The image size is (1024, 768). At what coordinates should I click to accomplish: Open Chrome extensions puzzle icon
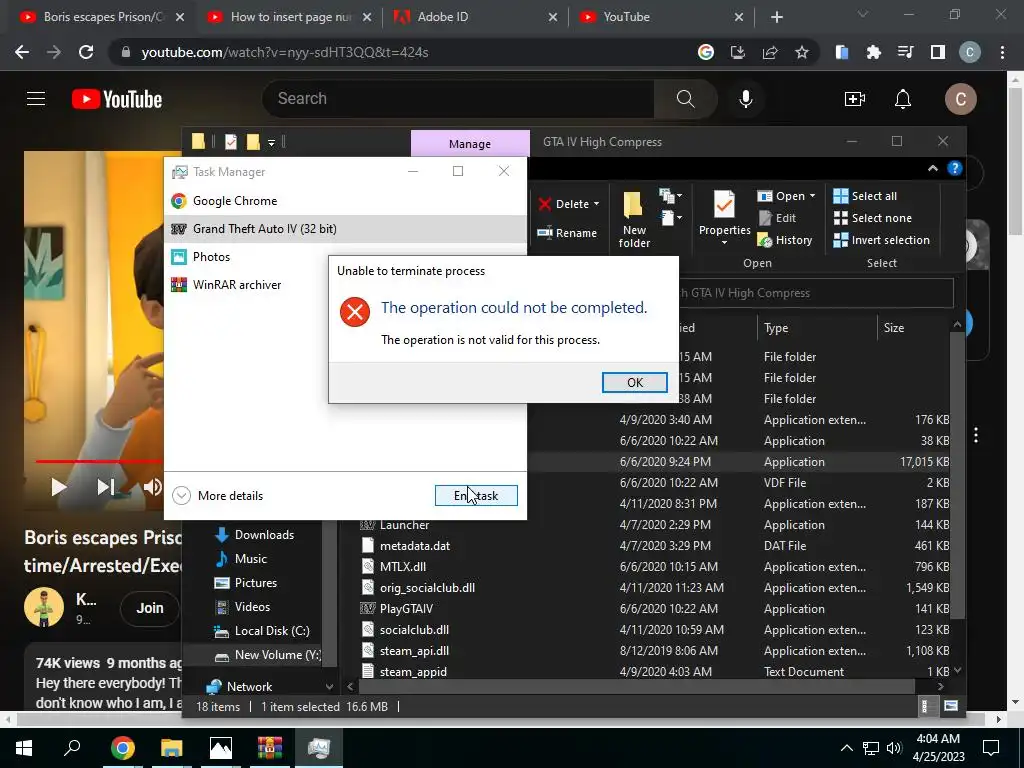(x=873, y=52)
